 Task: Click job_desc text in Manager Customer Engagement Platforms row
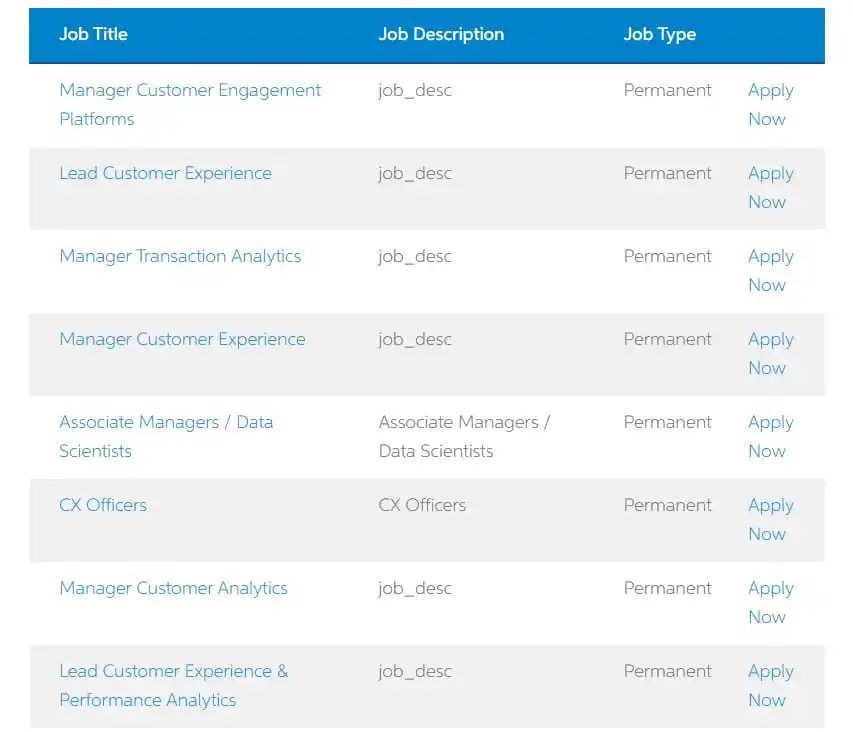[415, 90]
